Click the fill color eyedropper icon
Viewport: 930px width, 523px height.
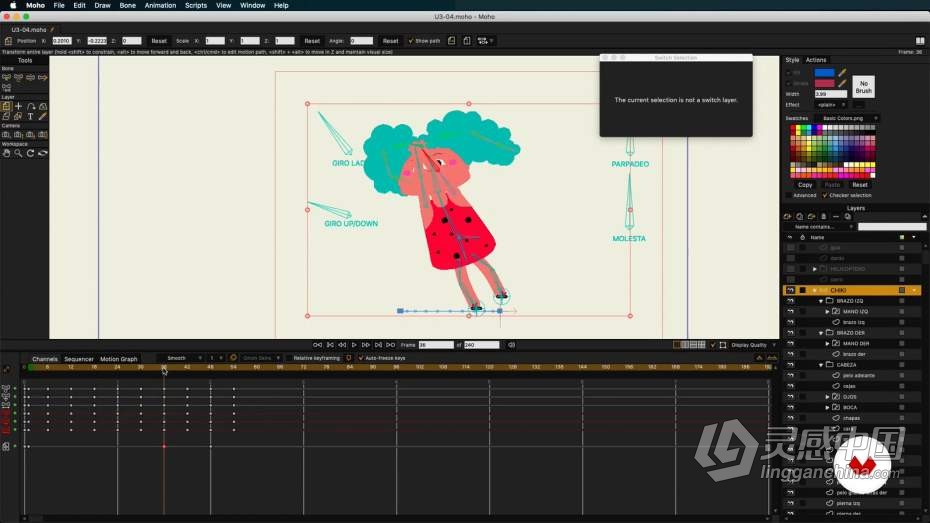pos(842,72)
